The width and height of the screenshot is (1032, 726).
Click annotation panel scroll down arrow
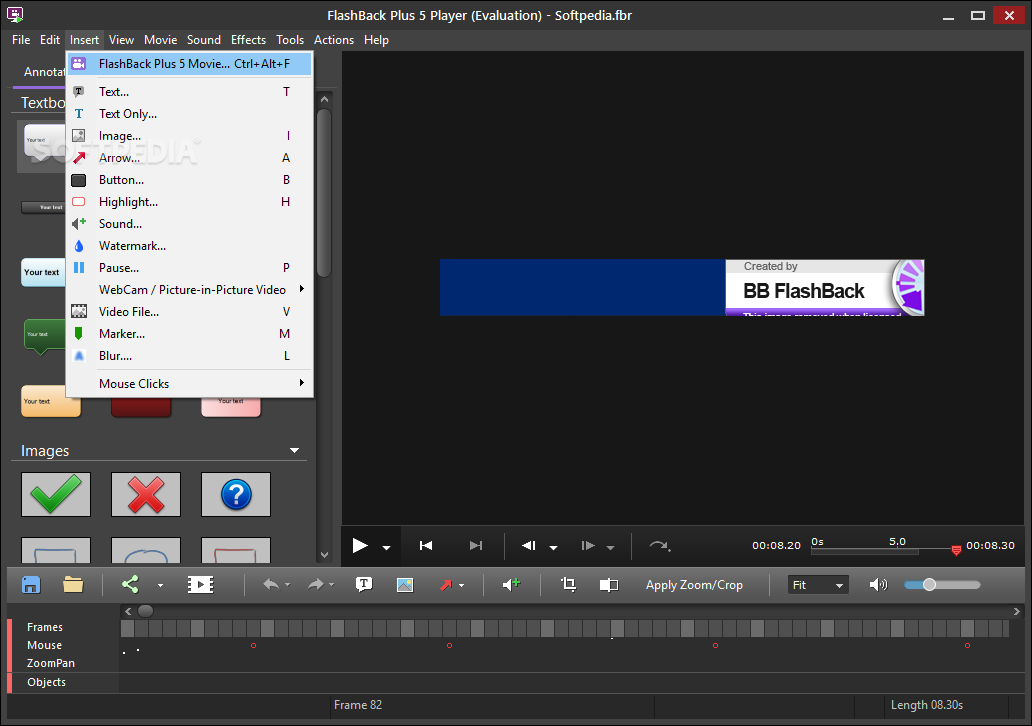click(x=324, y=555)
